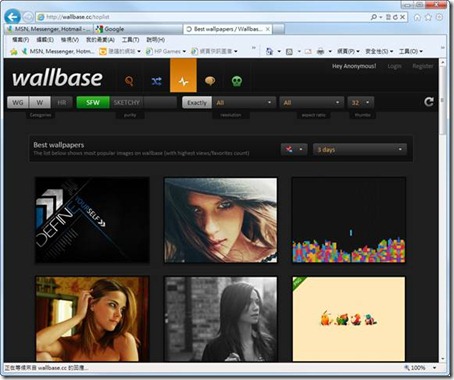This screenshot has height=380, width=454.
Task: Open the wallbase random shuffle icon
Action: 156,81
